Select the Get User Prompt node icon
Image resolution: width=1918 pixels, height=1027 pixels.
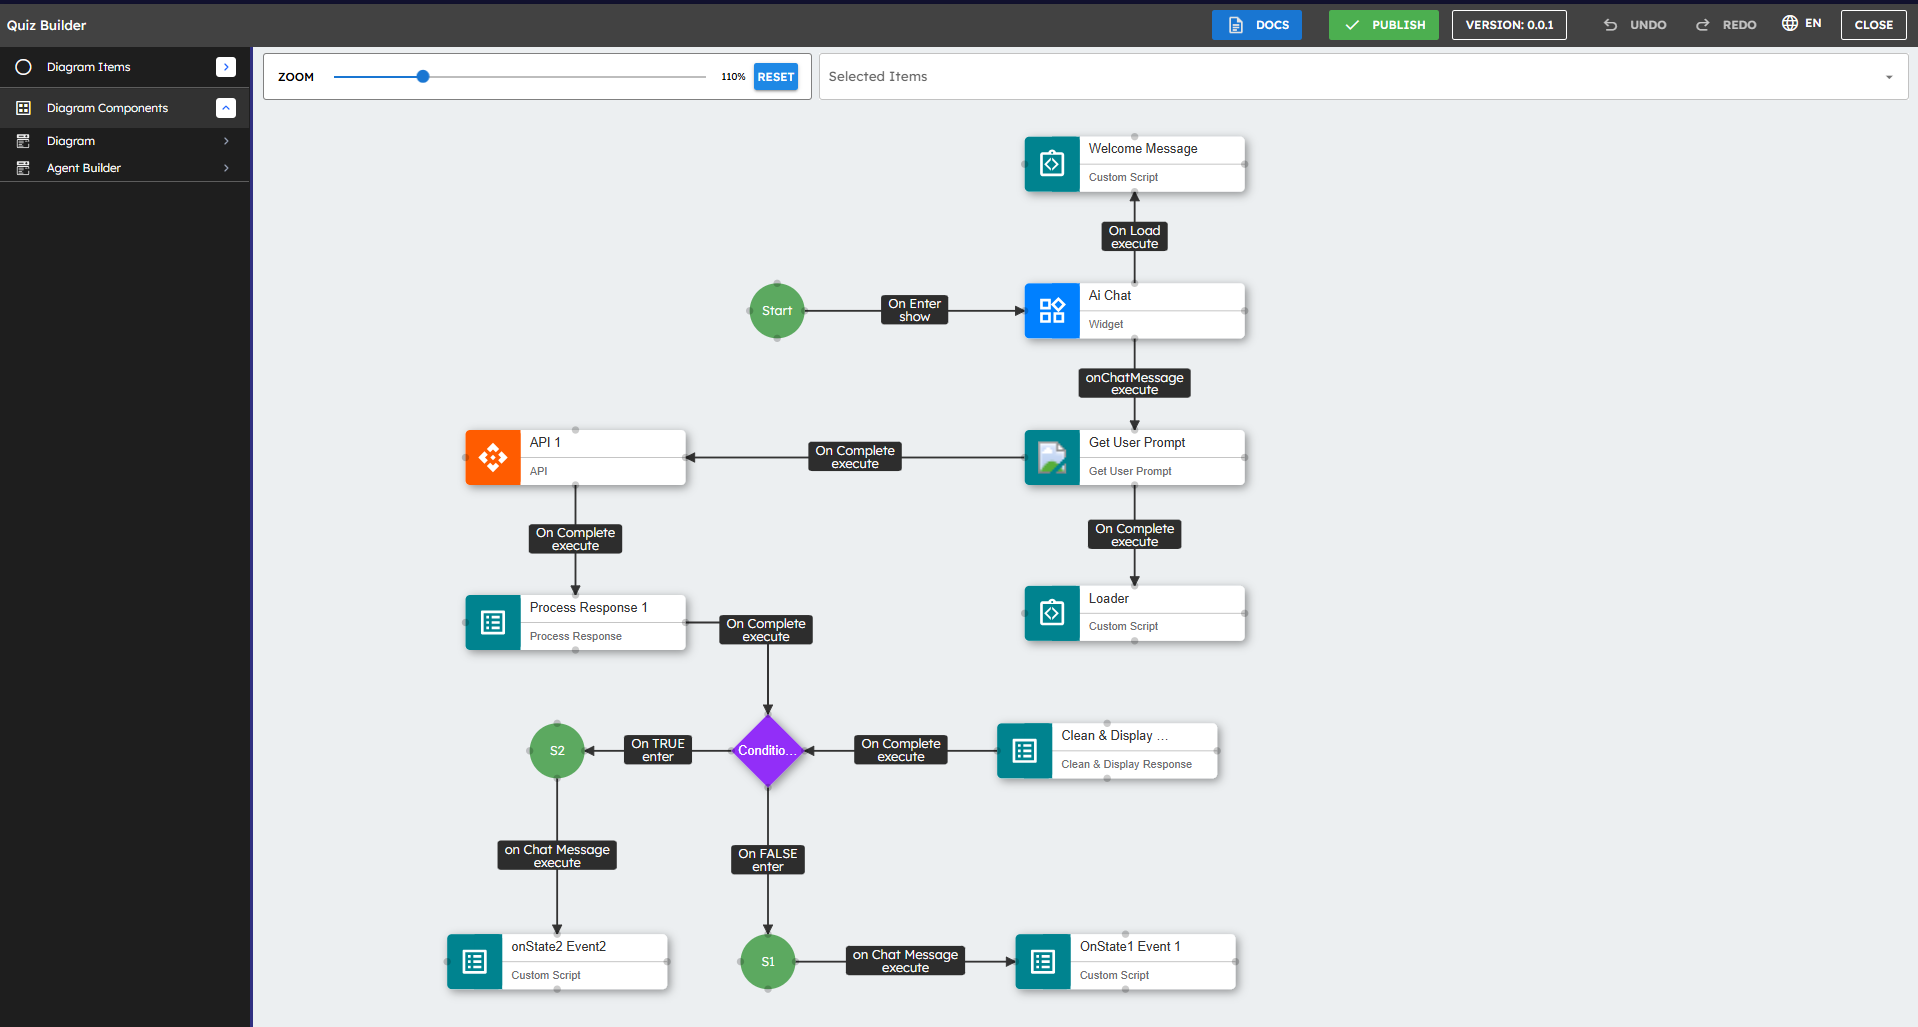click(1052, 458)
